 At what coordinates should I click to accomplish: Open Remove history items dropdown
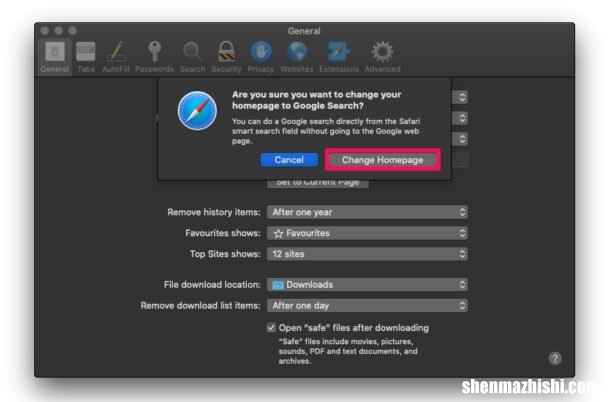(367, 212)
